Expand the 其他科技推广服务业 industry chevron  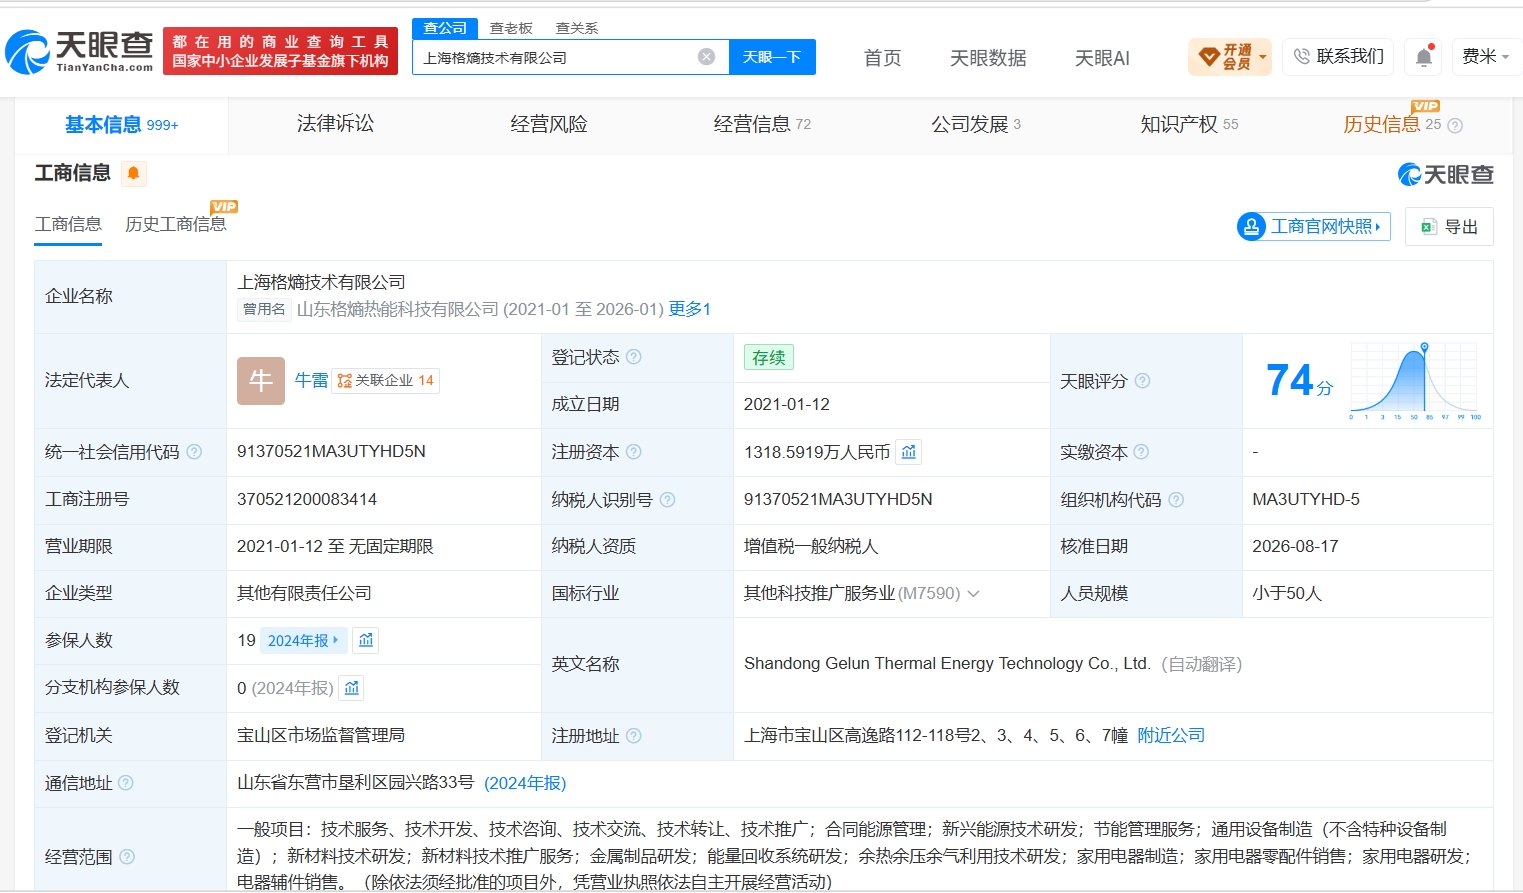click(973, 594)
